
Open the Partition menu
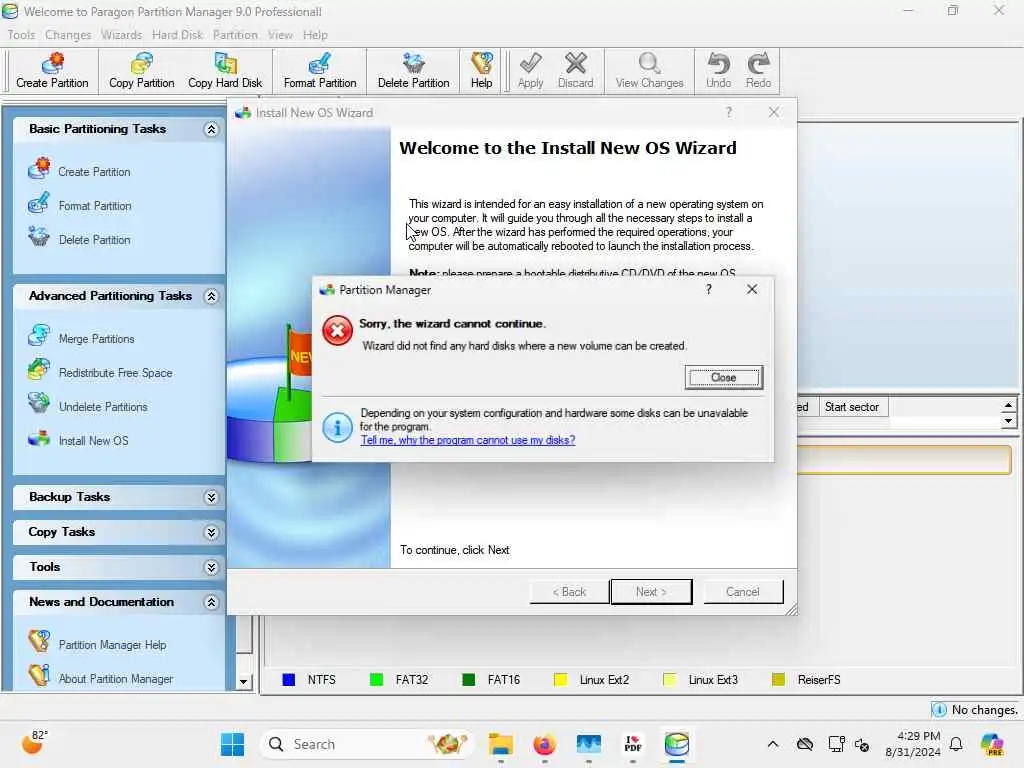pyautogui.click(x=235, y=35)
